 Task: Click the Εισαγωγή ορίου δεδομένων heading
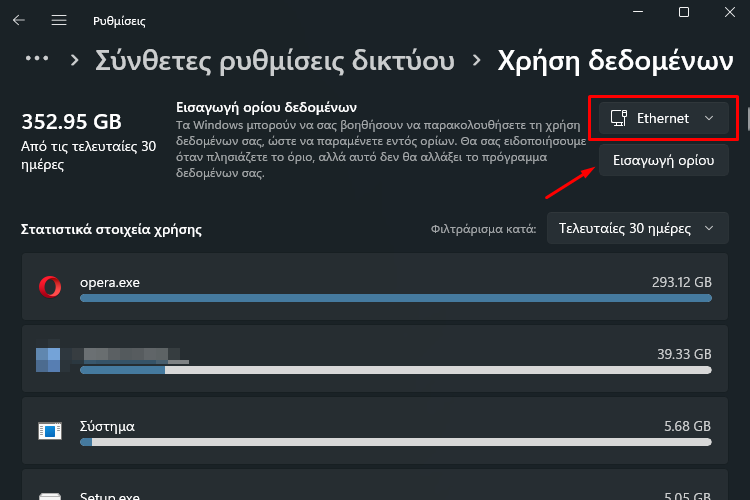(266, 107)
